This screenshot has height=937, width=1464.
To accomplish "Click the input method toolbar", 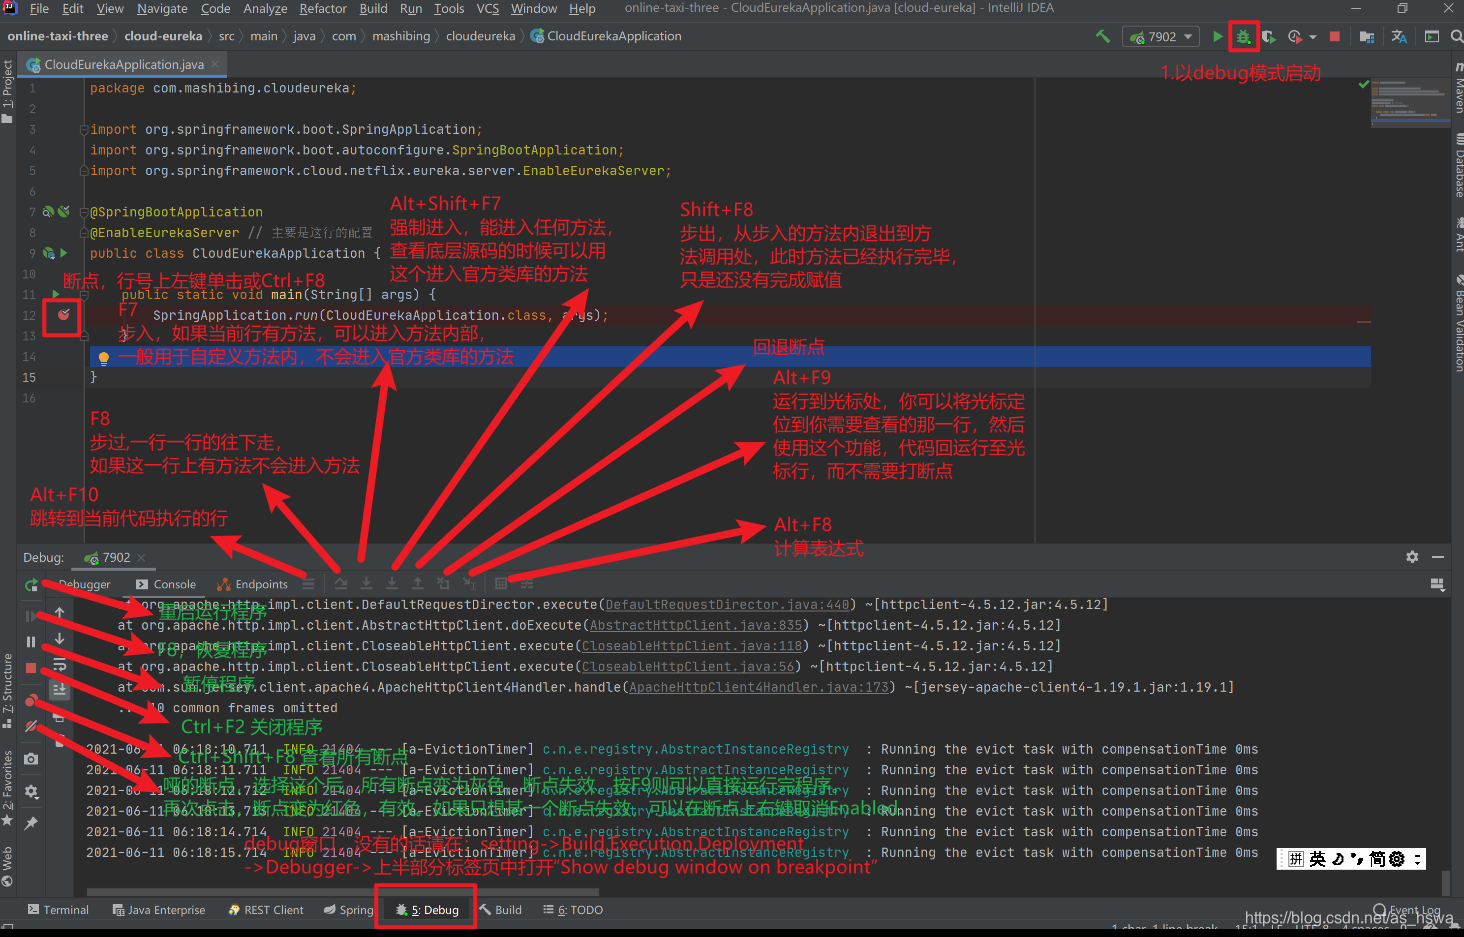I will tap(1351, 859).
